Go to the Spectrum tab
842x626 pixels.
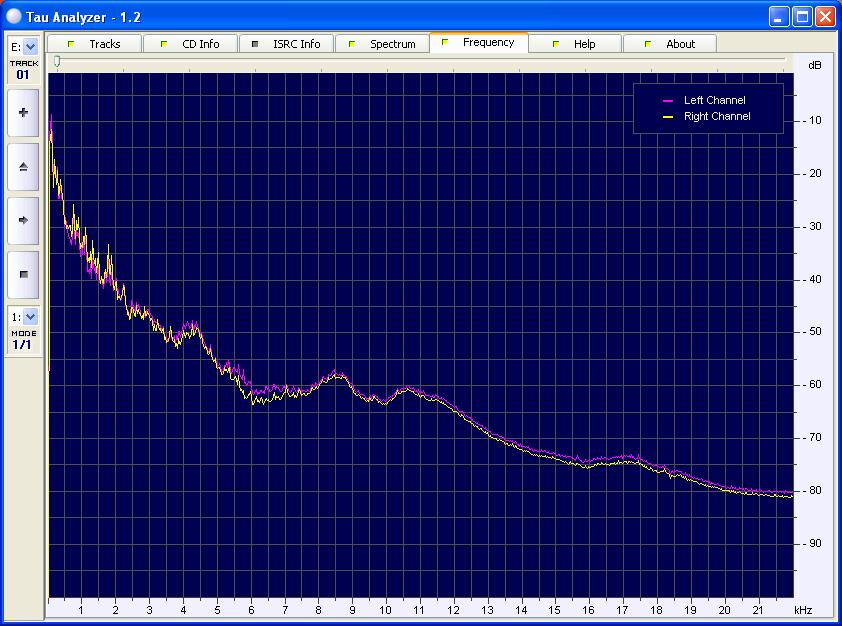[x=382, y=44]
